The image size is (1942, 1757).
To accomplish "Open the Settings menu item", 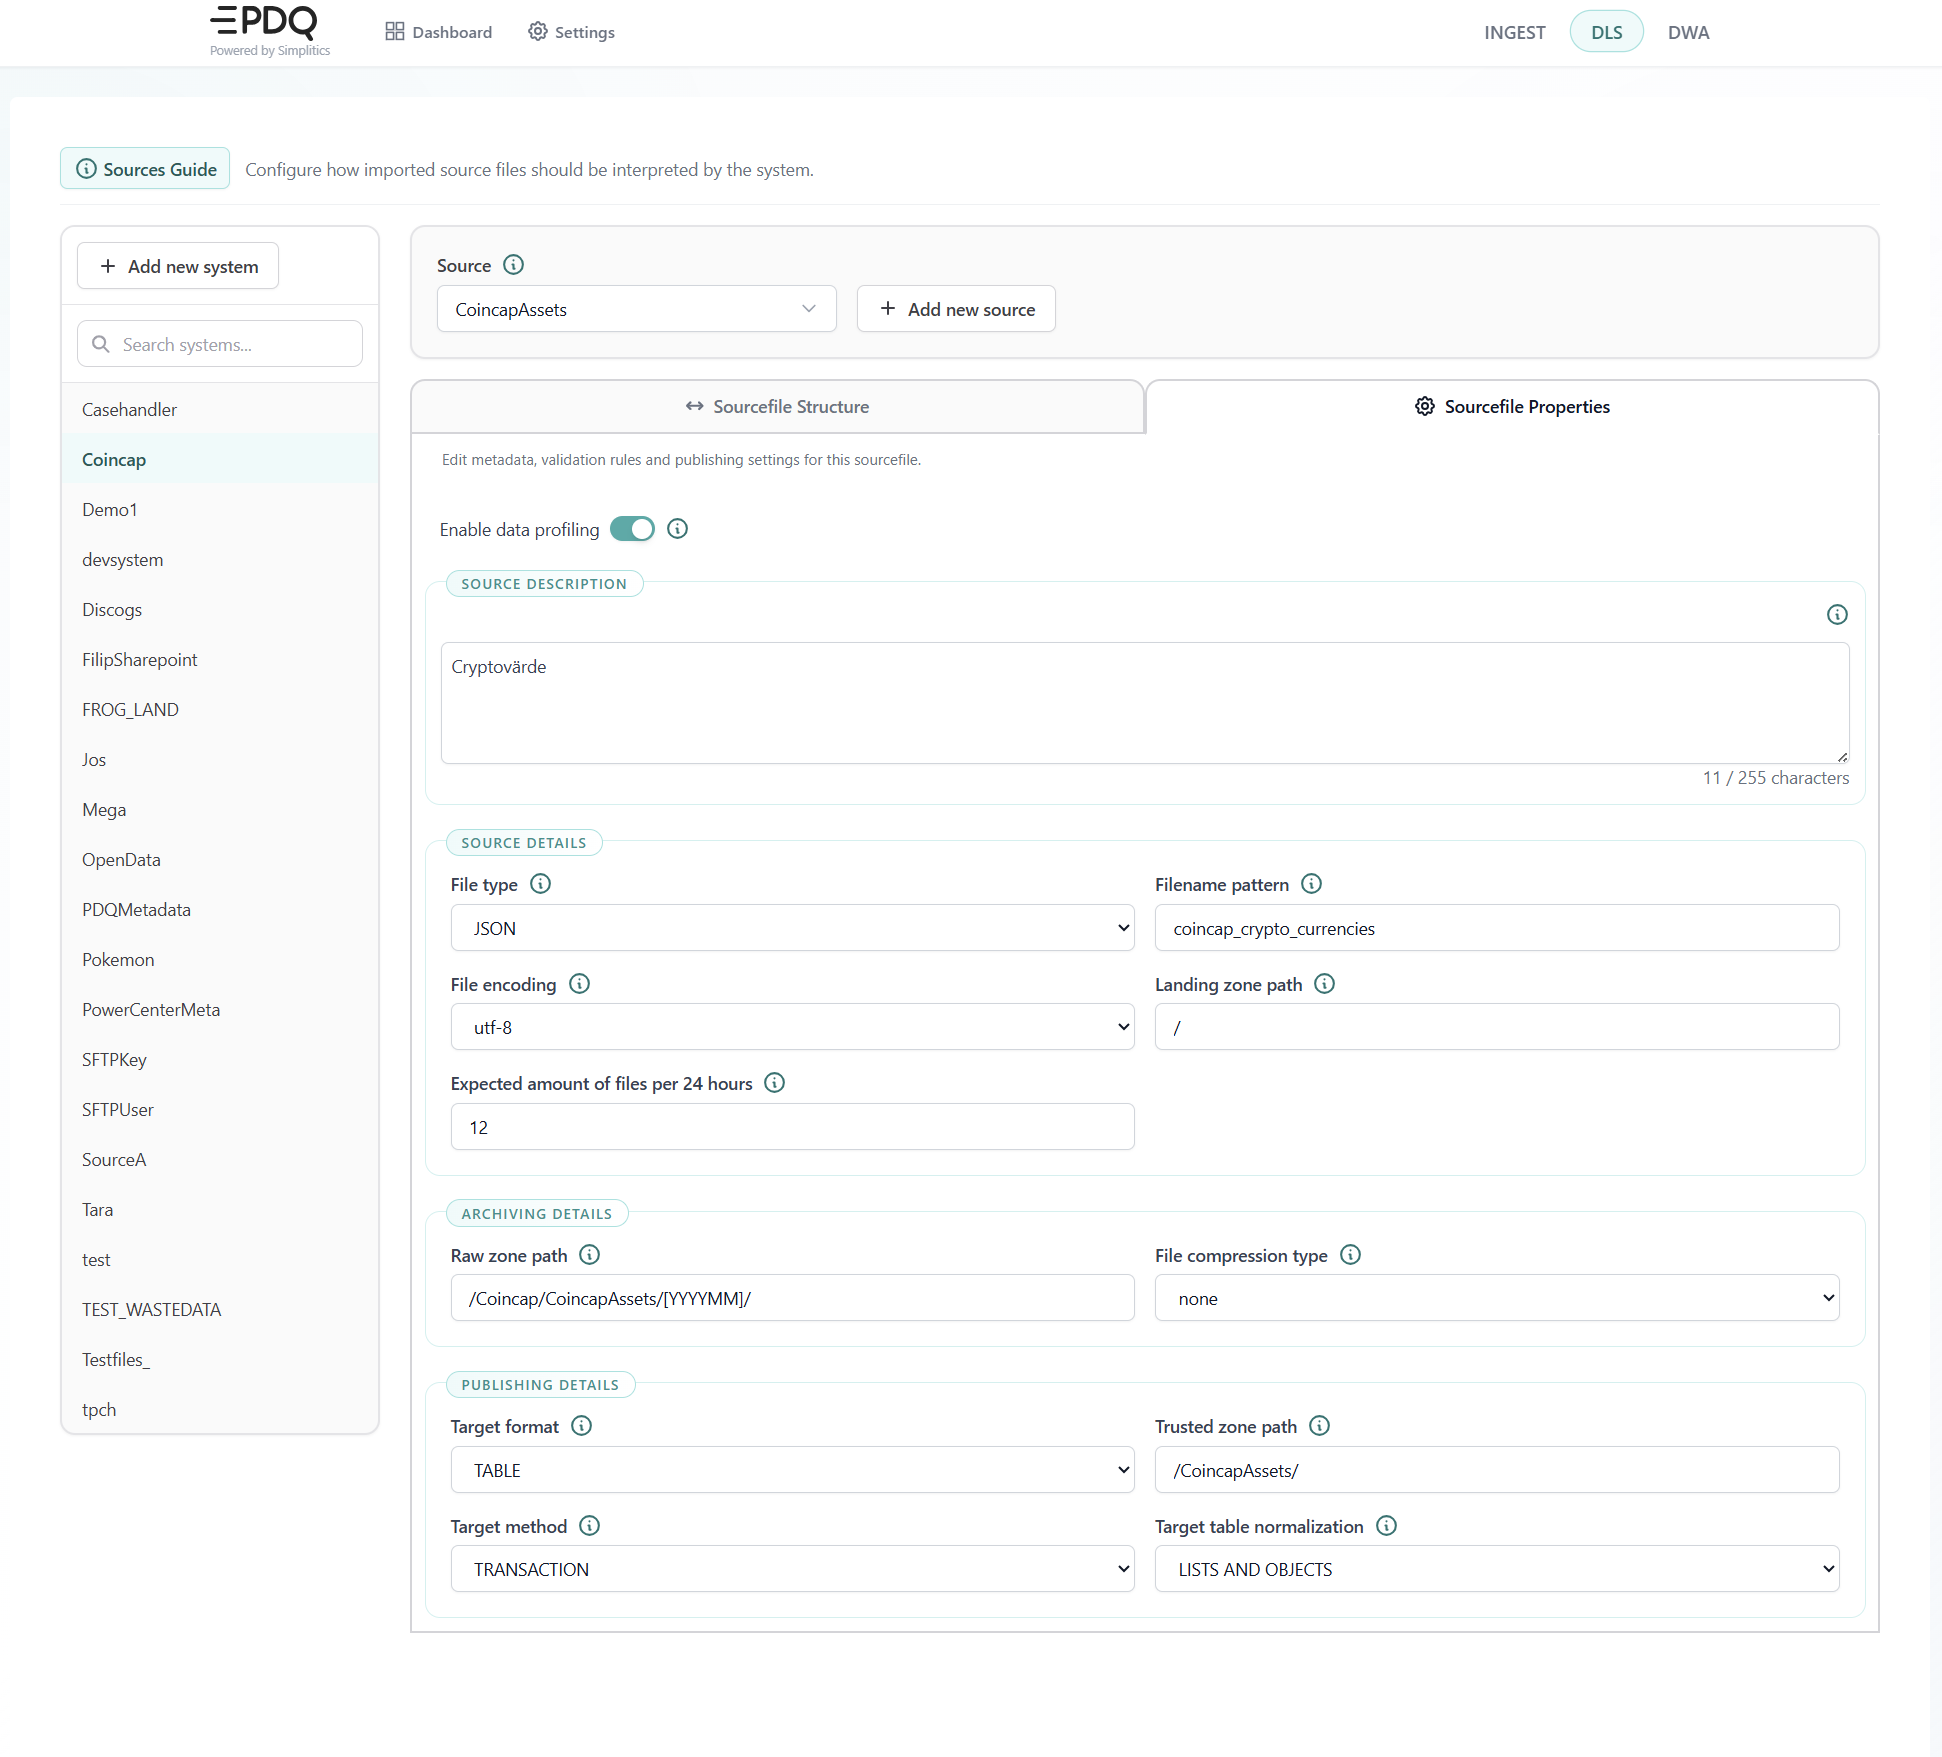I will click(571, 32).
